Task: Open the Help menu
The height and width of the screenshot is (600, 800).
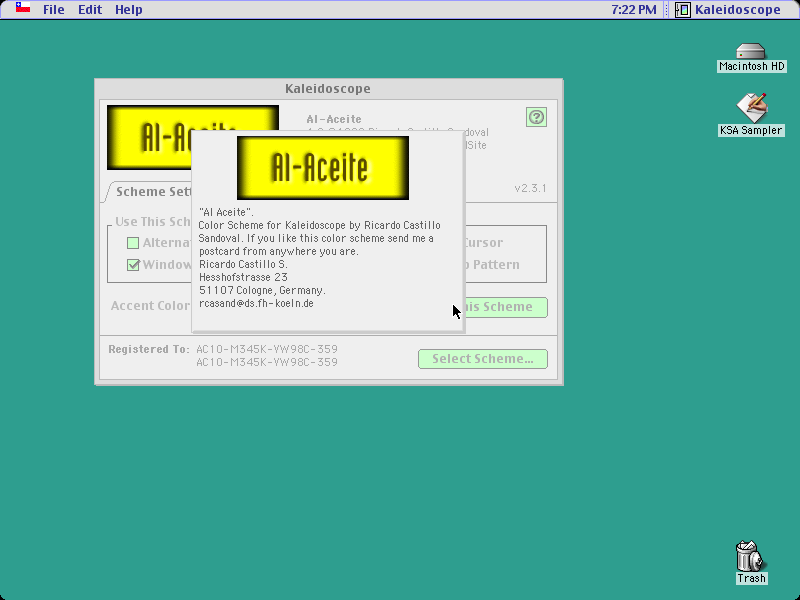Action: pos(129,10)
